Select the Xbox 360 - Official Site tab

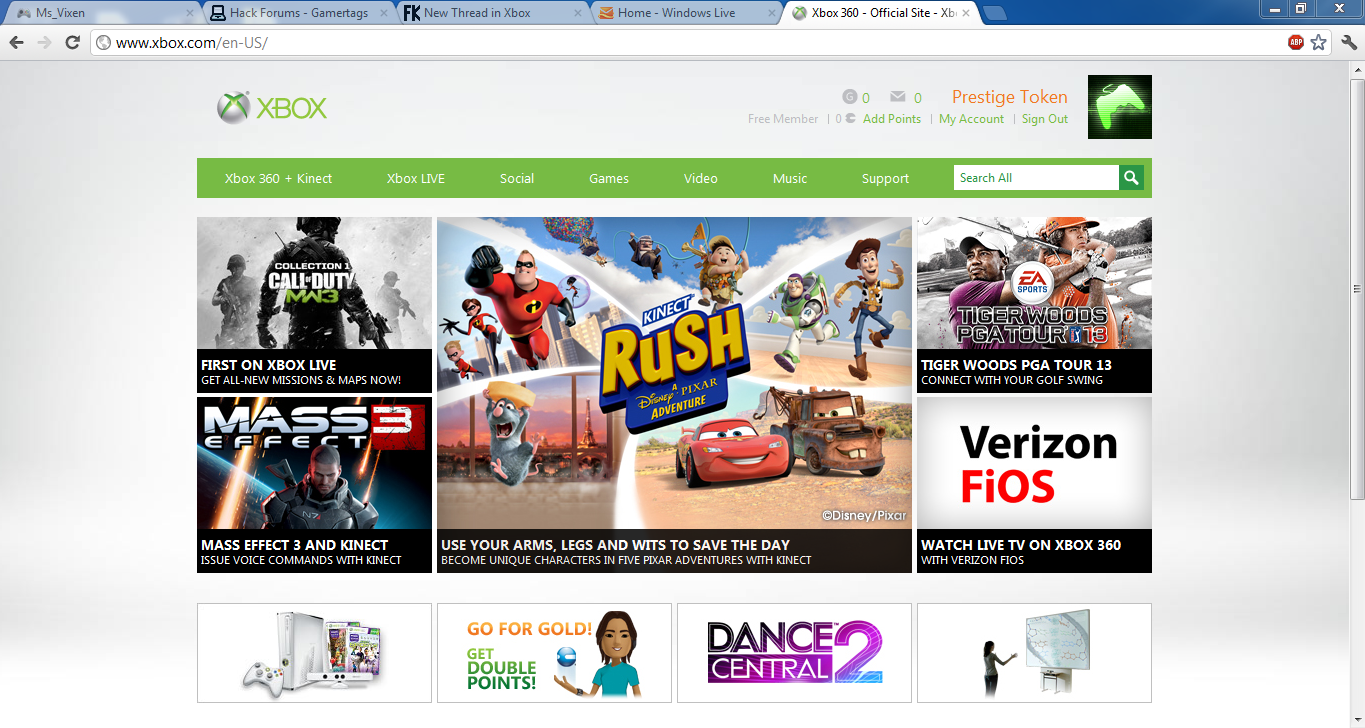click(880, 13)
